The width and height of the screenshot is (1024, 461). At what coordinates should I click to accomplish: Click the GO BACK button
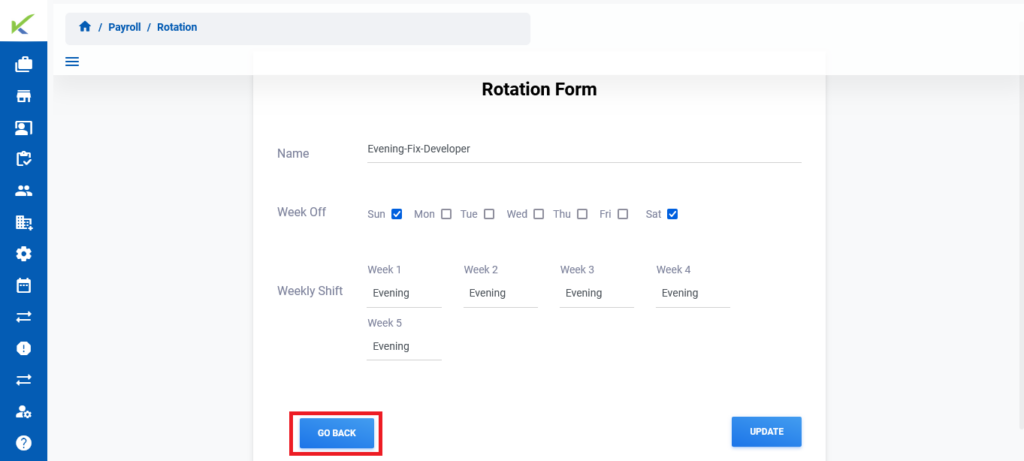coord(337,433)
